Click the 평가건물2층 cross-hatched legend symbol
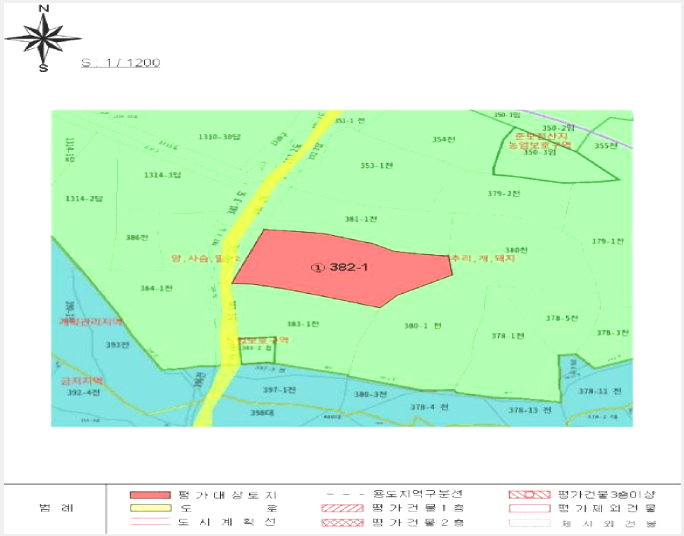This screenshot has height=536, width=684. [x=342, y=522]
